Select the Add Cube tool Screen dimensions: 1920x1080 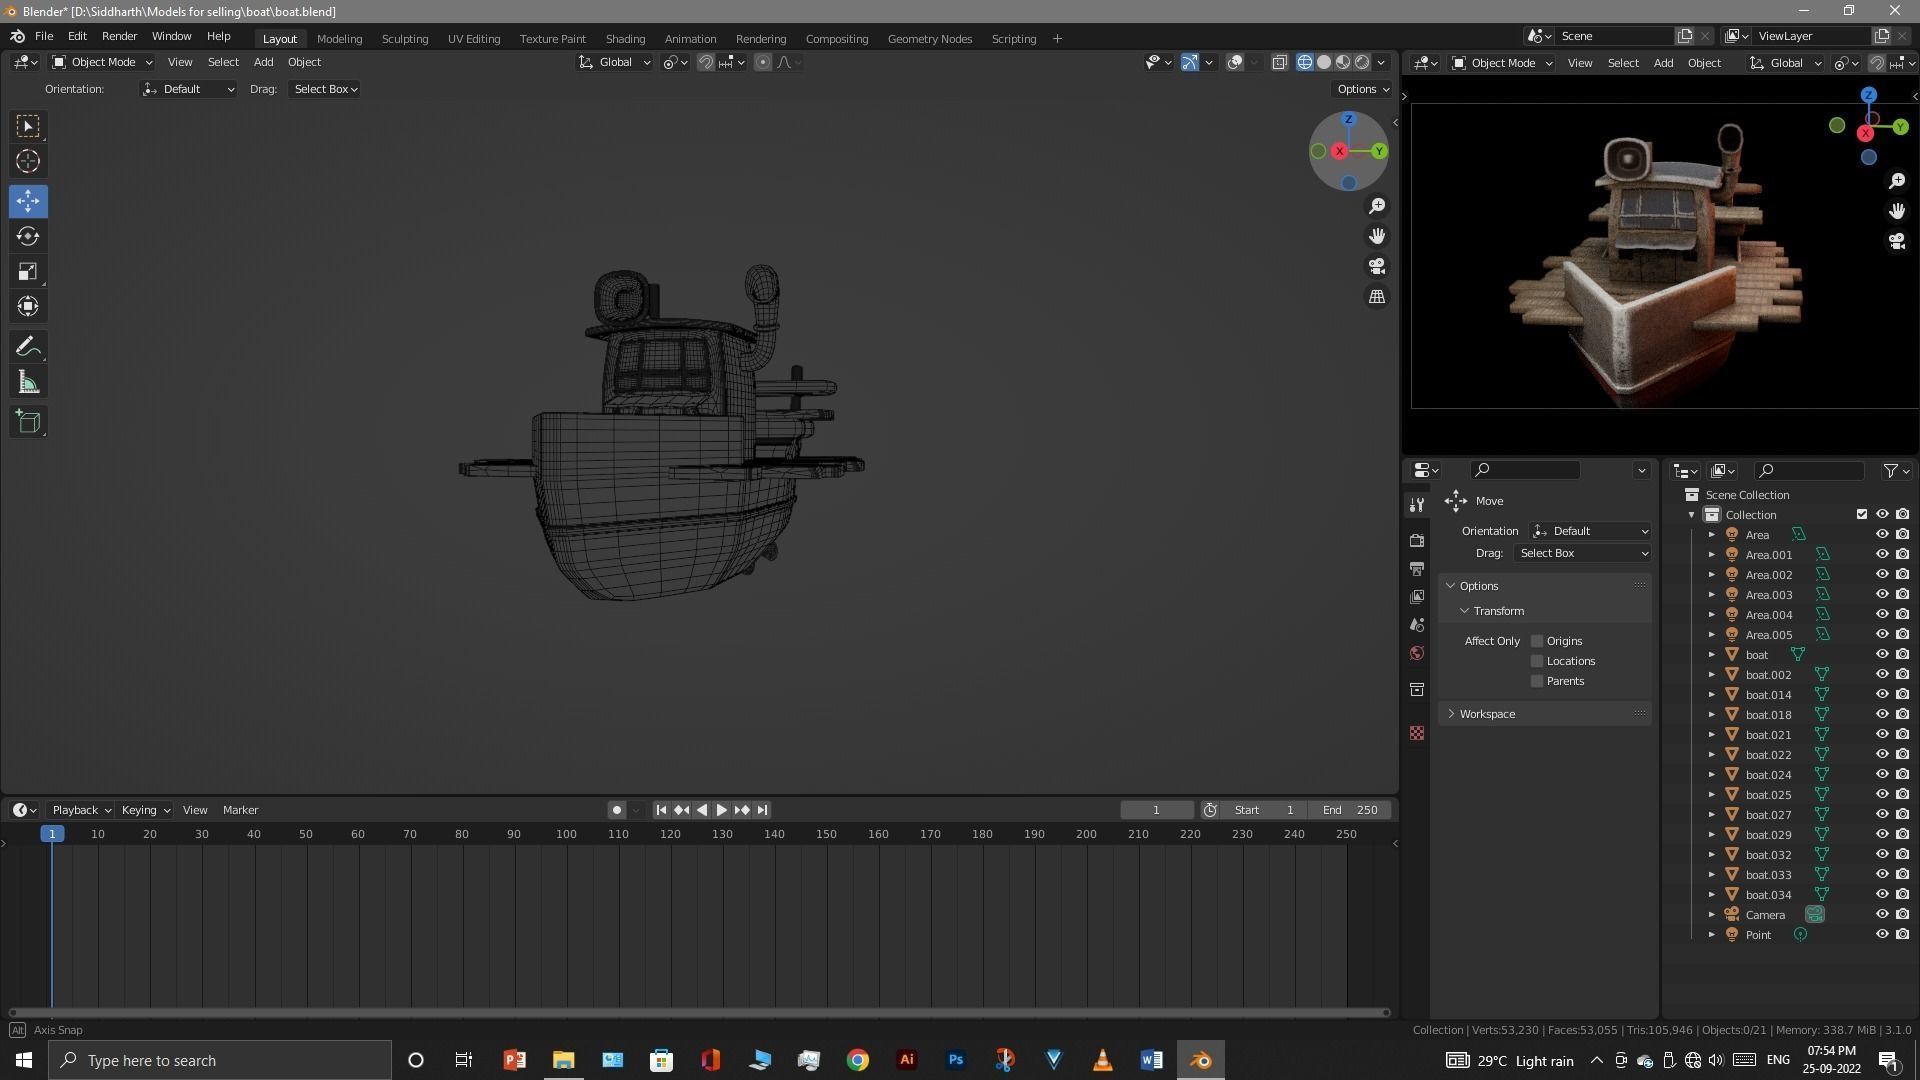28,422
